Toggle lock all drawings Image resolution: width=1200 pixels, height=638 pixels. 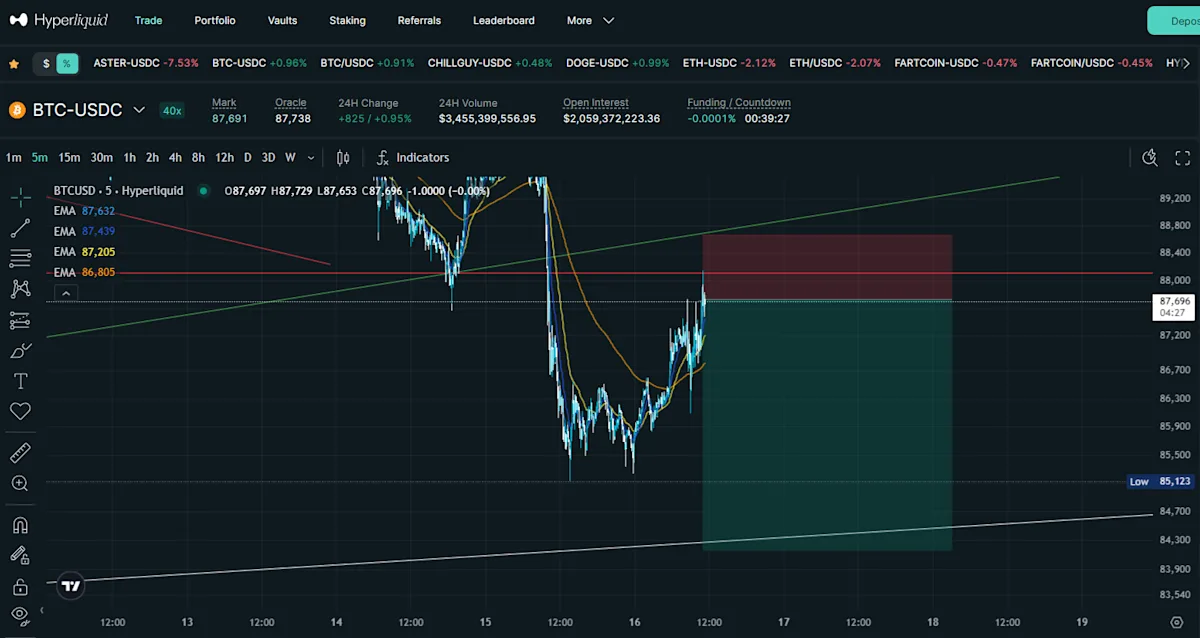coord(20,586)
